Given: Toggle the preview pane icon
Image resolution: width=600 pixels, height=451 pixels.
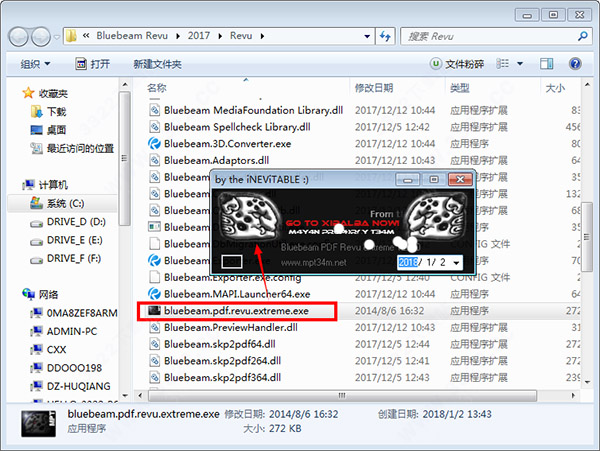Looking at the screenshot, I should (x=546, y=63).
